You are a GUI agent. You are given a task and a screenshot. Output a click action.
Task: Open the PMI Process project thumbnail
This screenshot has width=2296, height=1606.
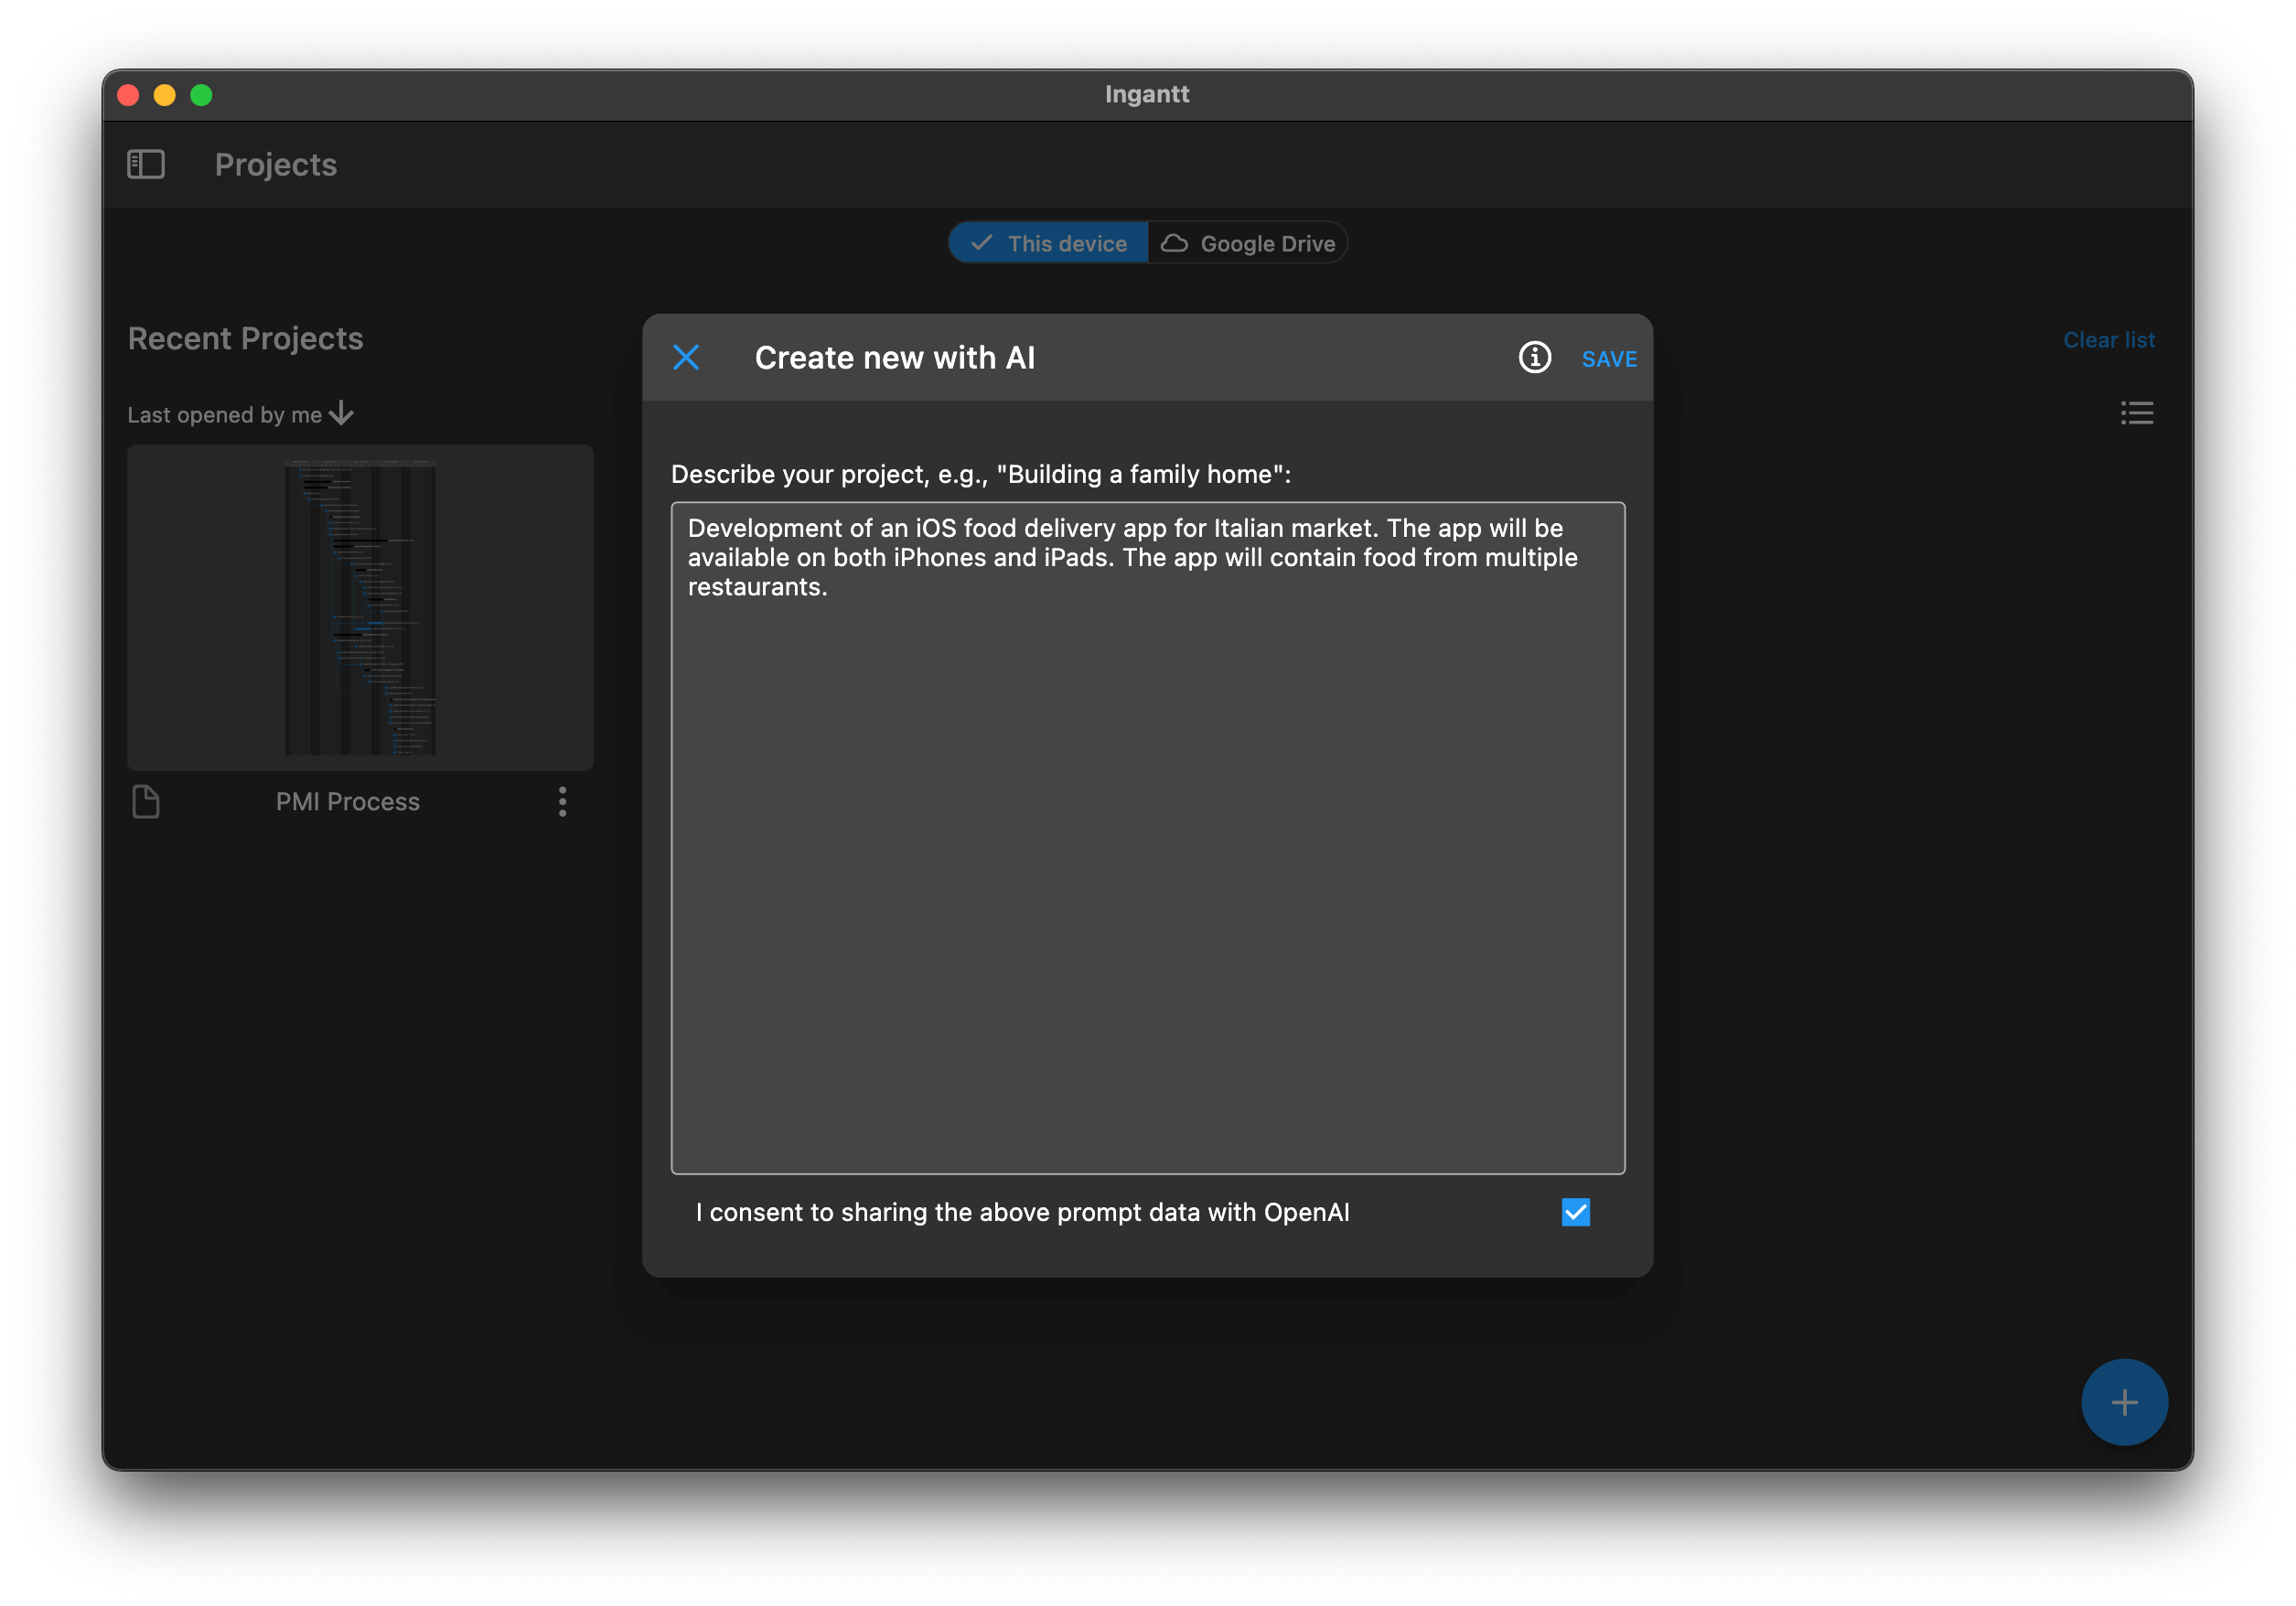360,607
